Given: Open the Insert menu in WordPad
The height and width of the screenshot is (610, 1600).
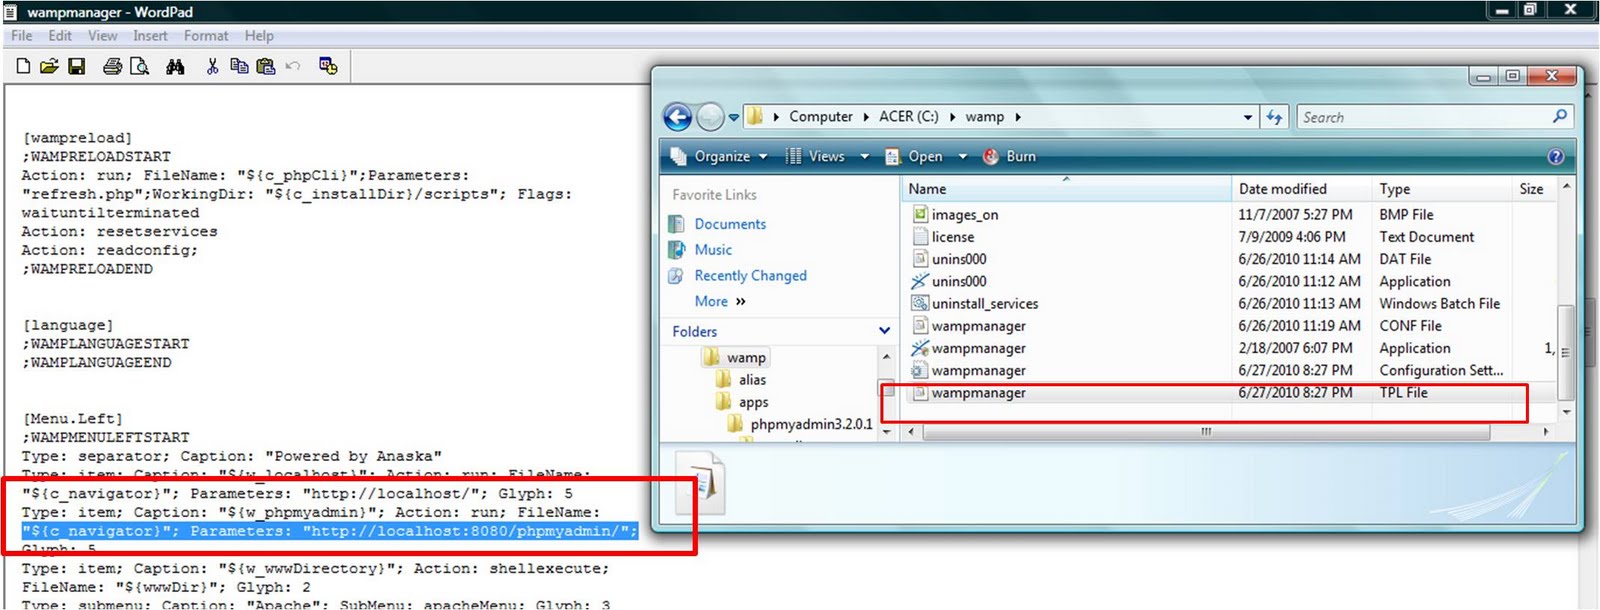Looking at the screenshot, I should (150, 36).
